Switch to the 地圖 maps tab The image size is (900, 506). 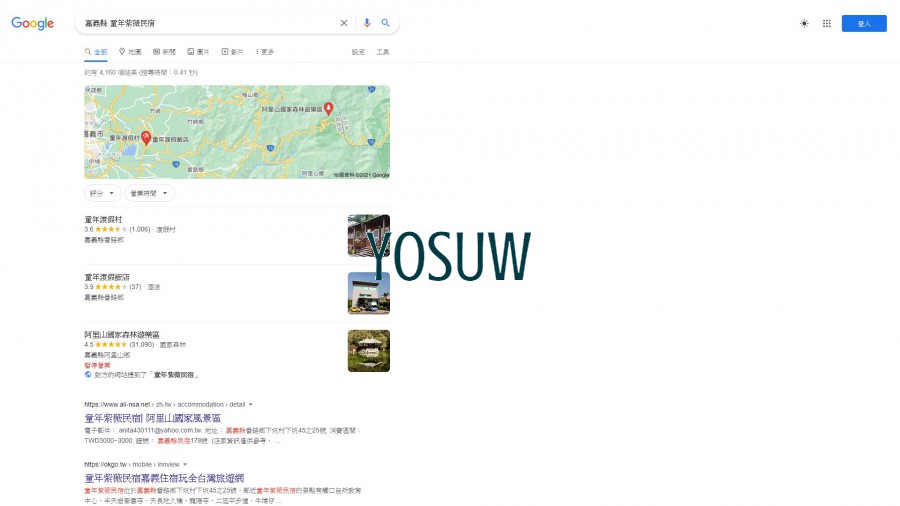130,52
